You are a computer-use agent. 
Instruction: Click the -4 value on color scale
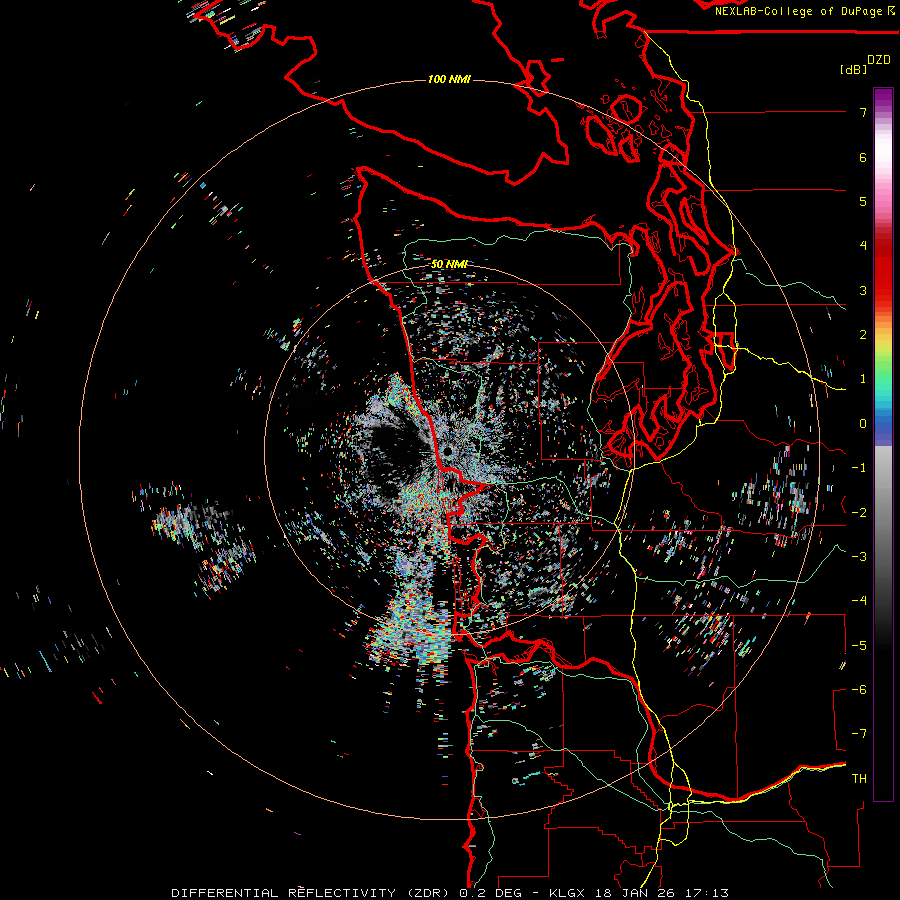pyautogui.click(x=859, y=601)
